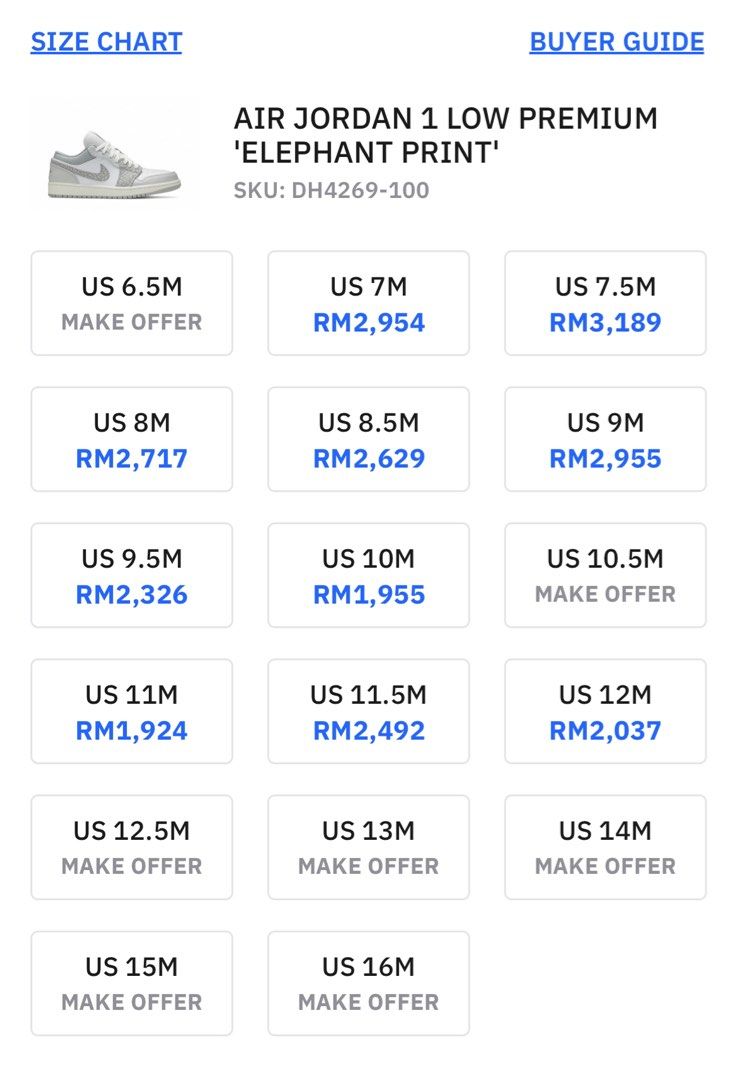The height and width of the screenshot is (1080, 730).
Task: Open the Buyer Guide link
Action: (x=616, y=42)
